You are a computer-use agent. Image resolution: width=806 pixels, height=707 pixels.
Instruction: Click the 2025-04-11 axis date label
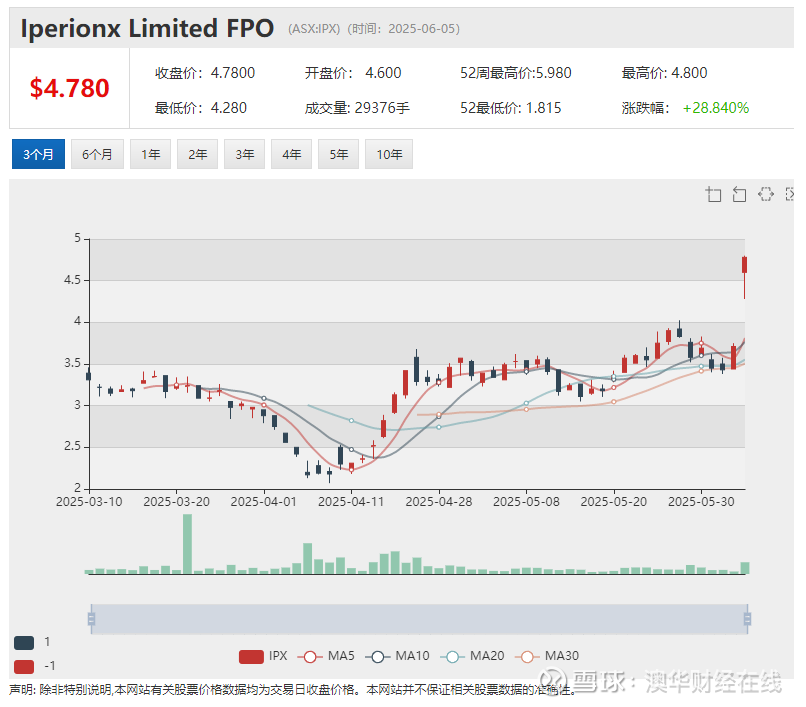pyautogui.click(x=351, y=502)
